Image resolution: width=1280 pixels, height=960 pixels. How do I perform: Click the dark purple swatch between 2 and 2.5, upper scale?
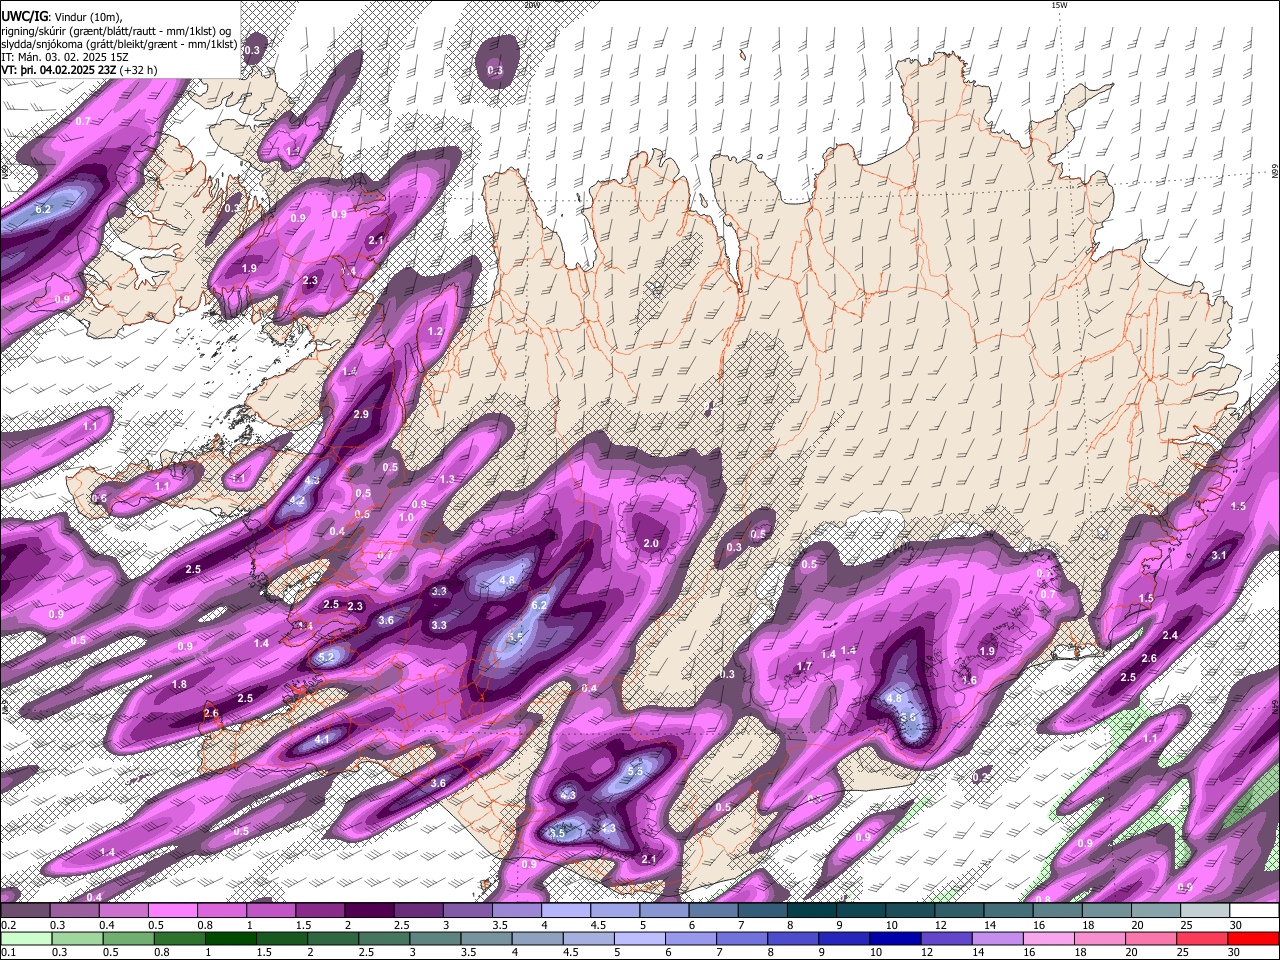click(x=369, y=911)
